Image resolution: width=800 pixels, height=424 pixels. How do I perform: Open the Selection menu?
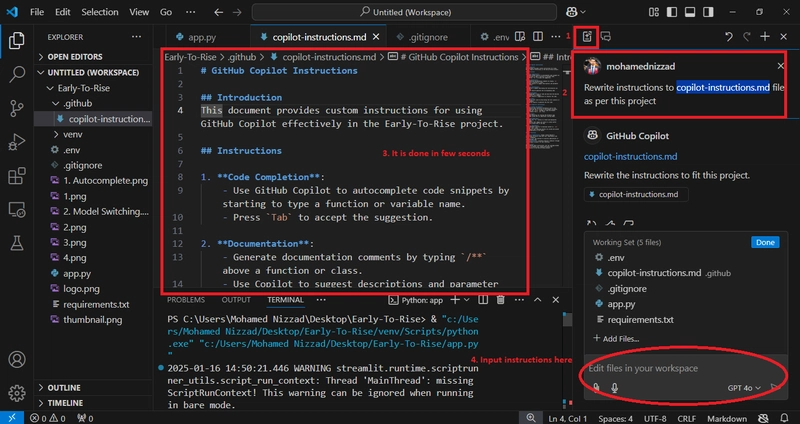pos(100,12)
